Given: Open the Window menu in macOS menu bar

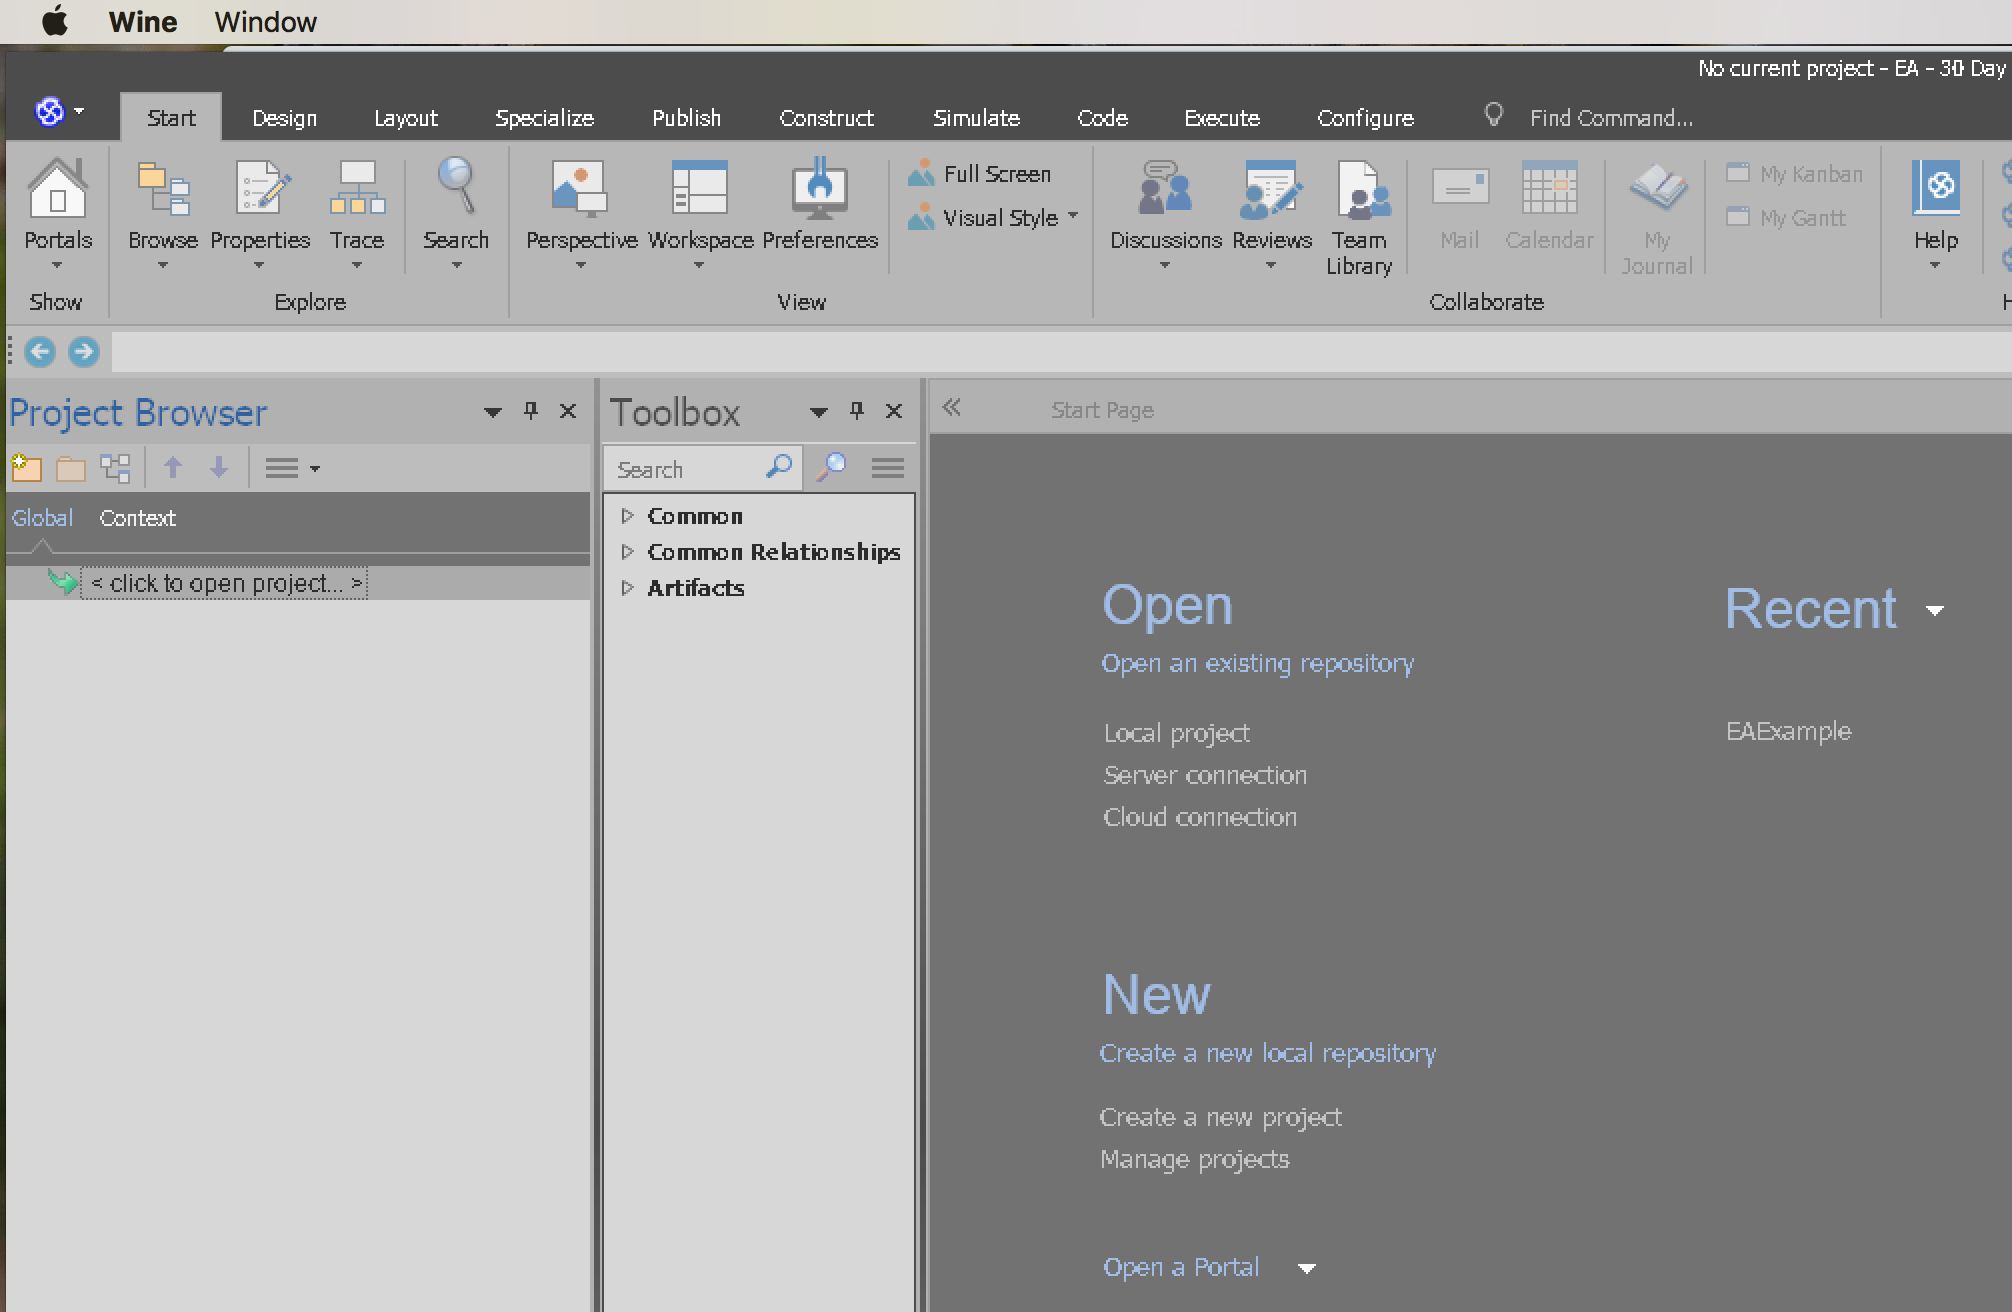Looking at the screenshot, I should (x=265, y=22).
